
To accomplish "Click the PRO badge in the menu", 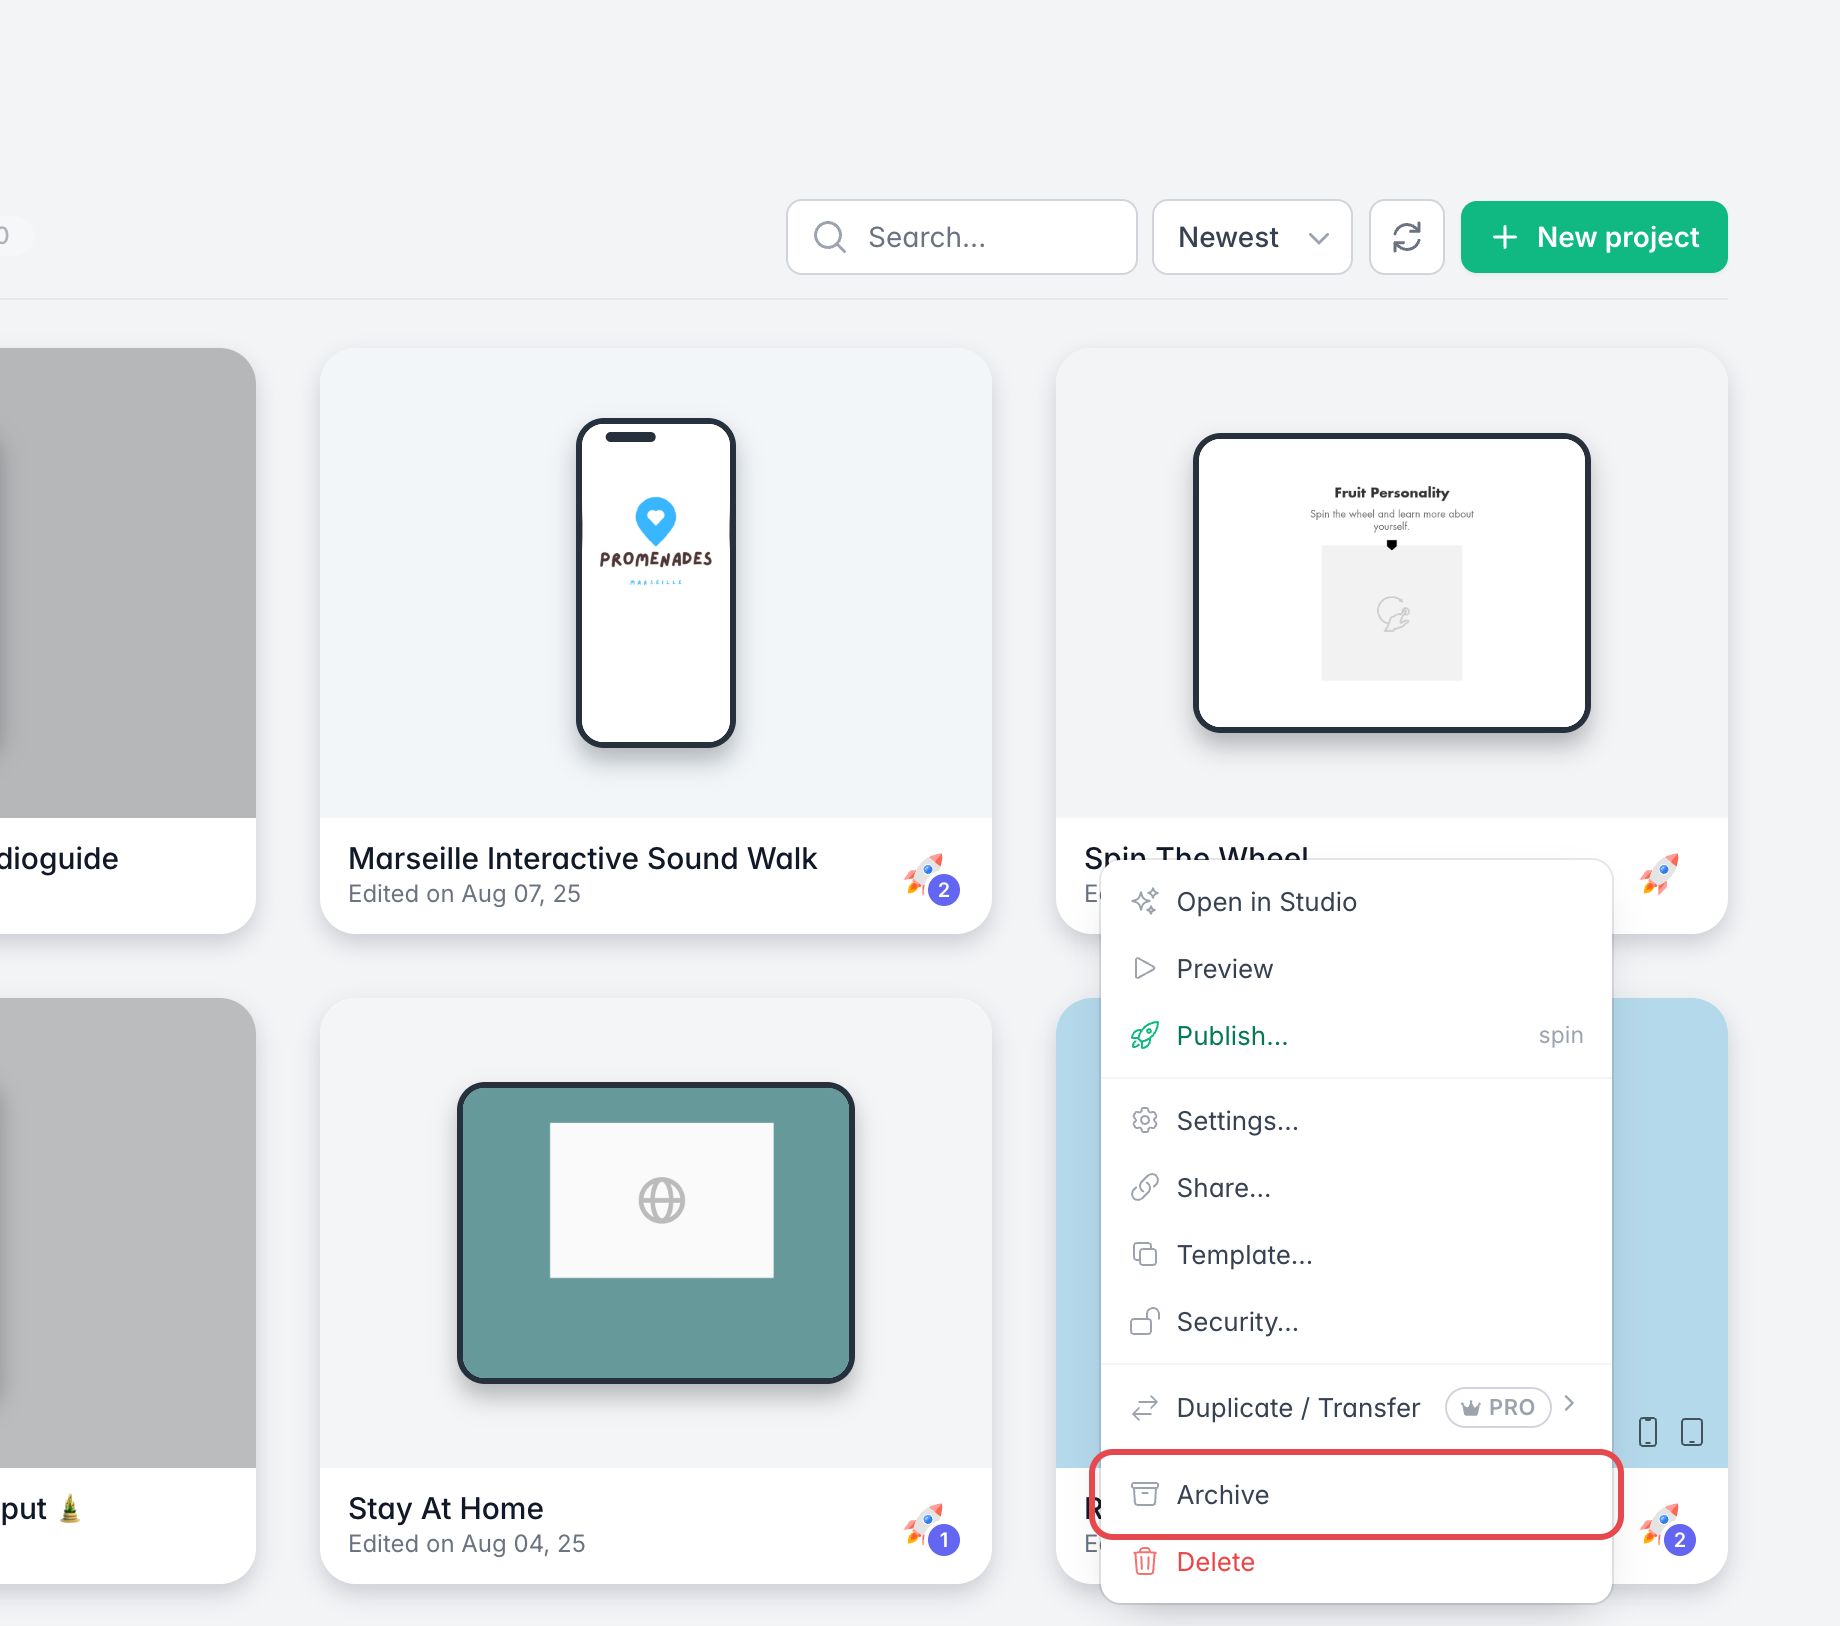I will [x=1498, y=1407].
